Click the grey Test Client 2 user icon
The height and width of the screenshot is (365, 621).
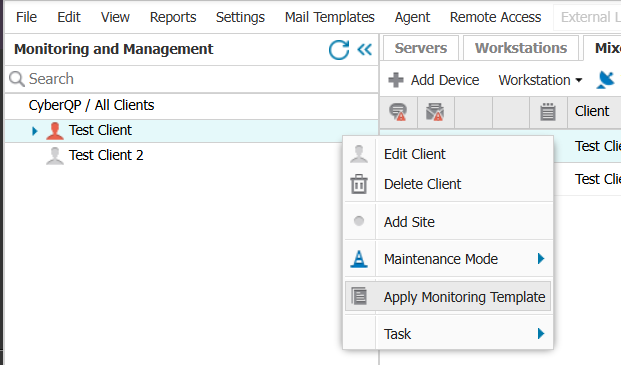click(x=55, y=156)
